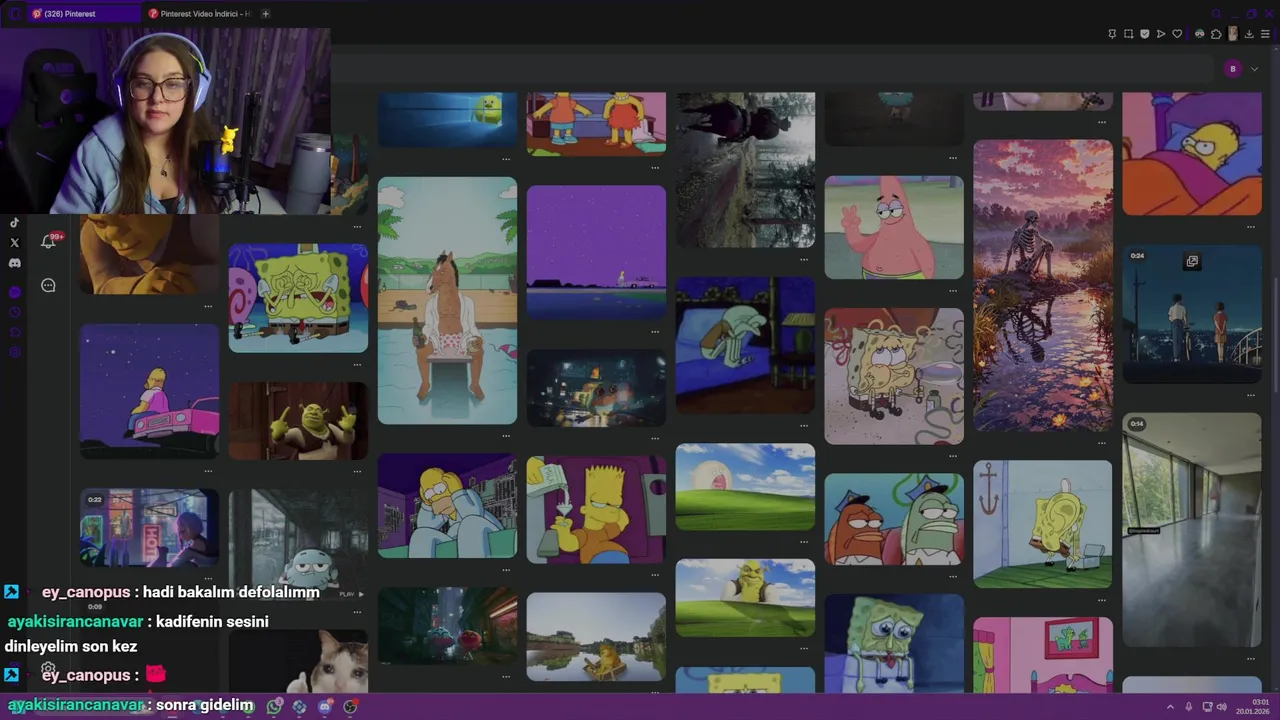Open the extensions puzzle-piece icon
This screenshot has width=1280, height=720.
click(1216, 34)
